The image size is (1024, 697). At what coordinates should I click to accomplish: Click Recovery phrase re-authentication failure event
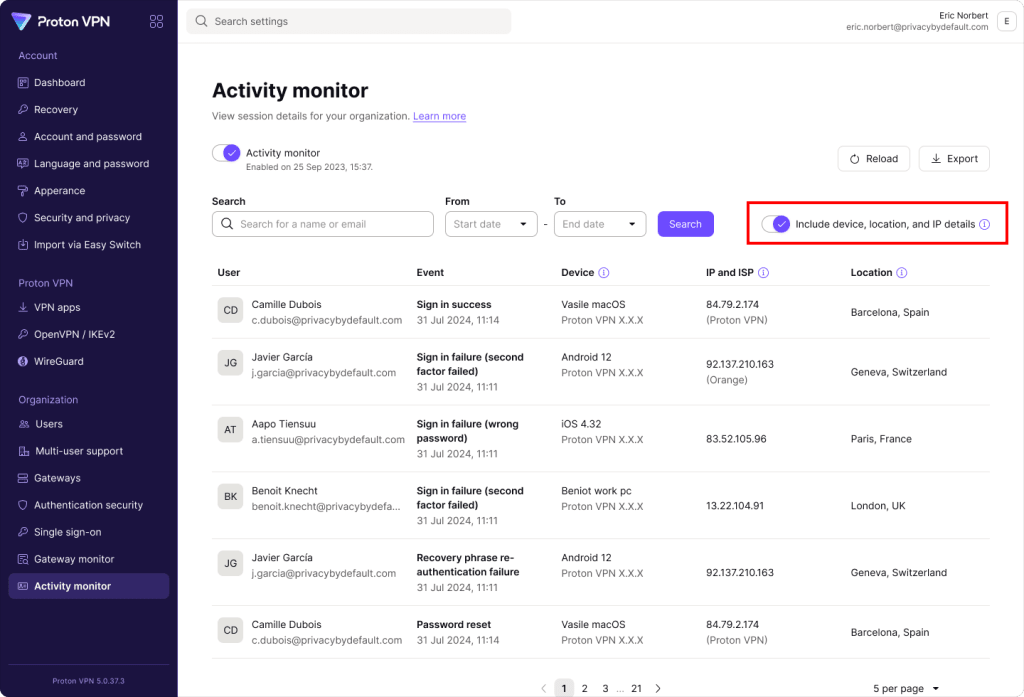click(x=468, y=564)
